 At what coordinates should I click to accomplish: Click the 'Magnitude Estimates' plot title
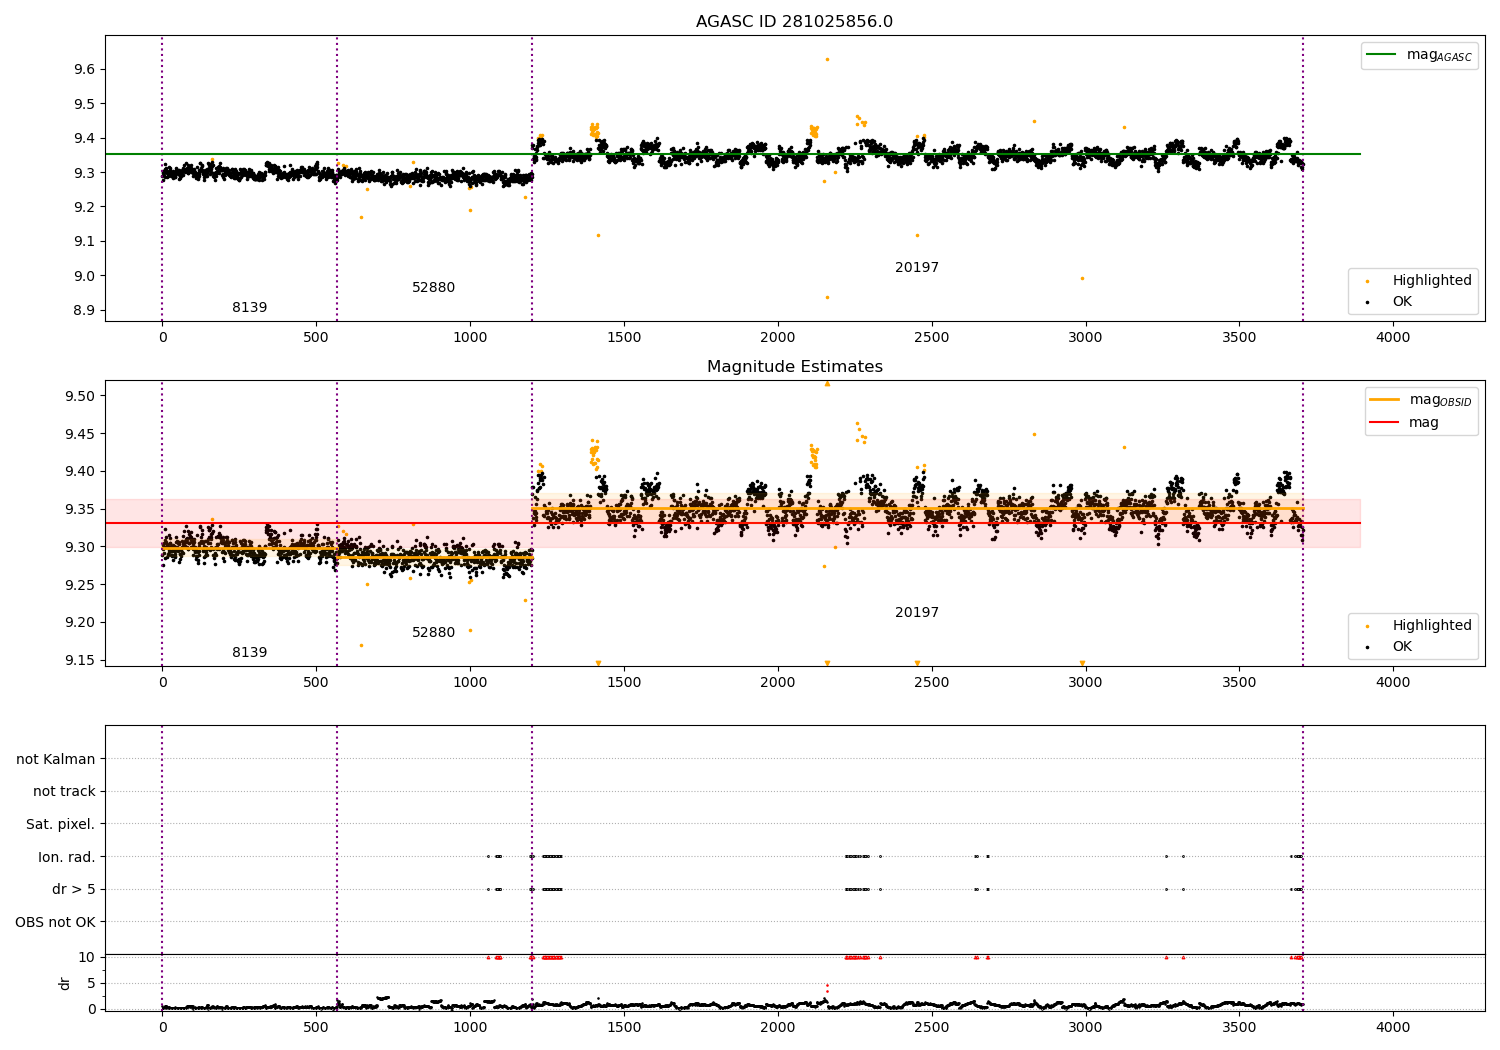[794, 367]
